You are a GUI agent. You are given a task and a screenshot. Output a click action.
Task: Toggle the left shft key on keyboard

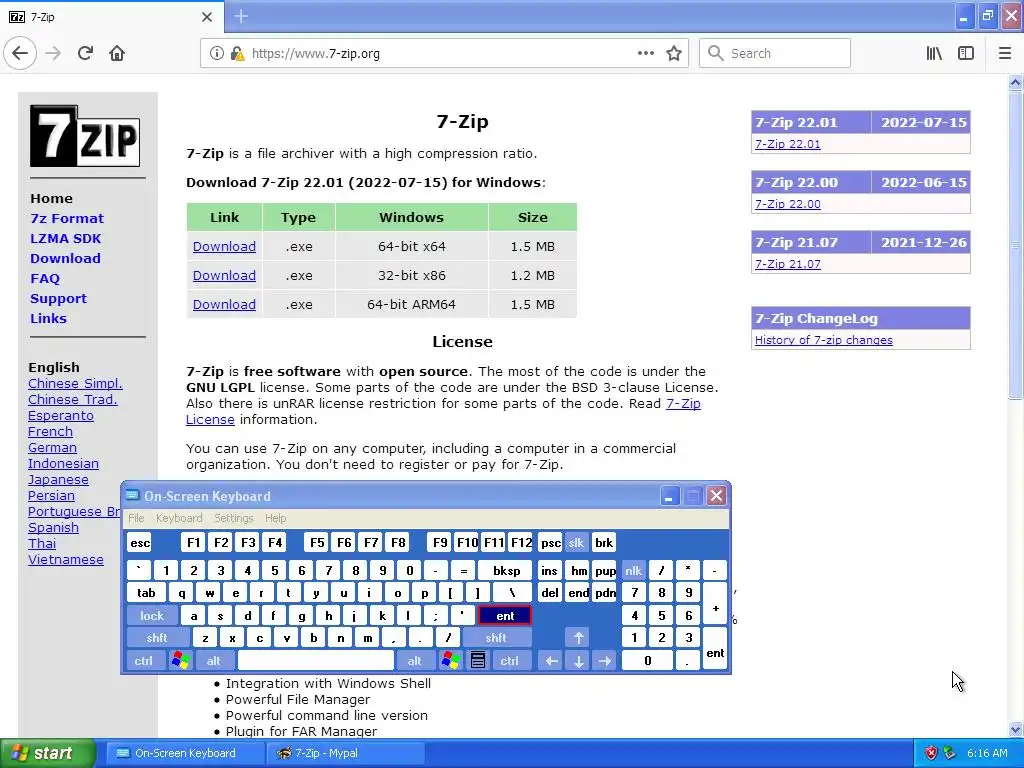click(157, 637)
